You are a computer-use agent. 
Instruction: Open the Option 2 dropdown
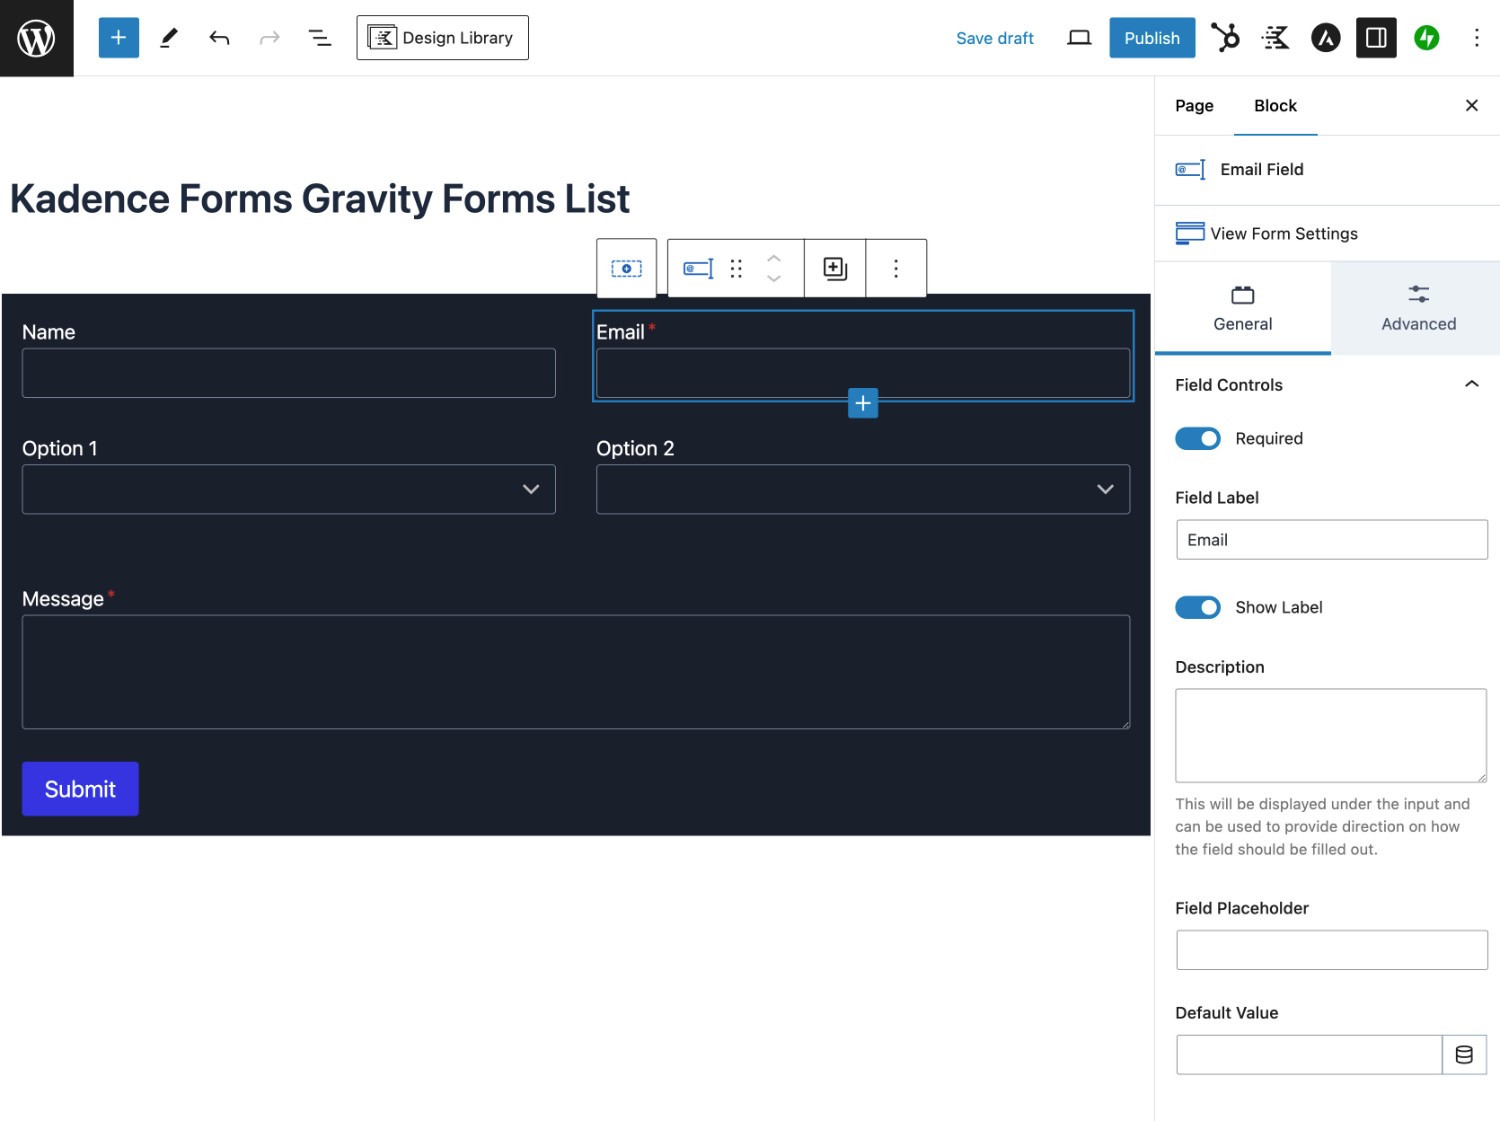(863, 489)
